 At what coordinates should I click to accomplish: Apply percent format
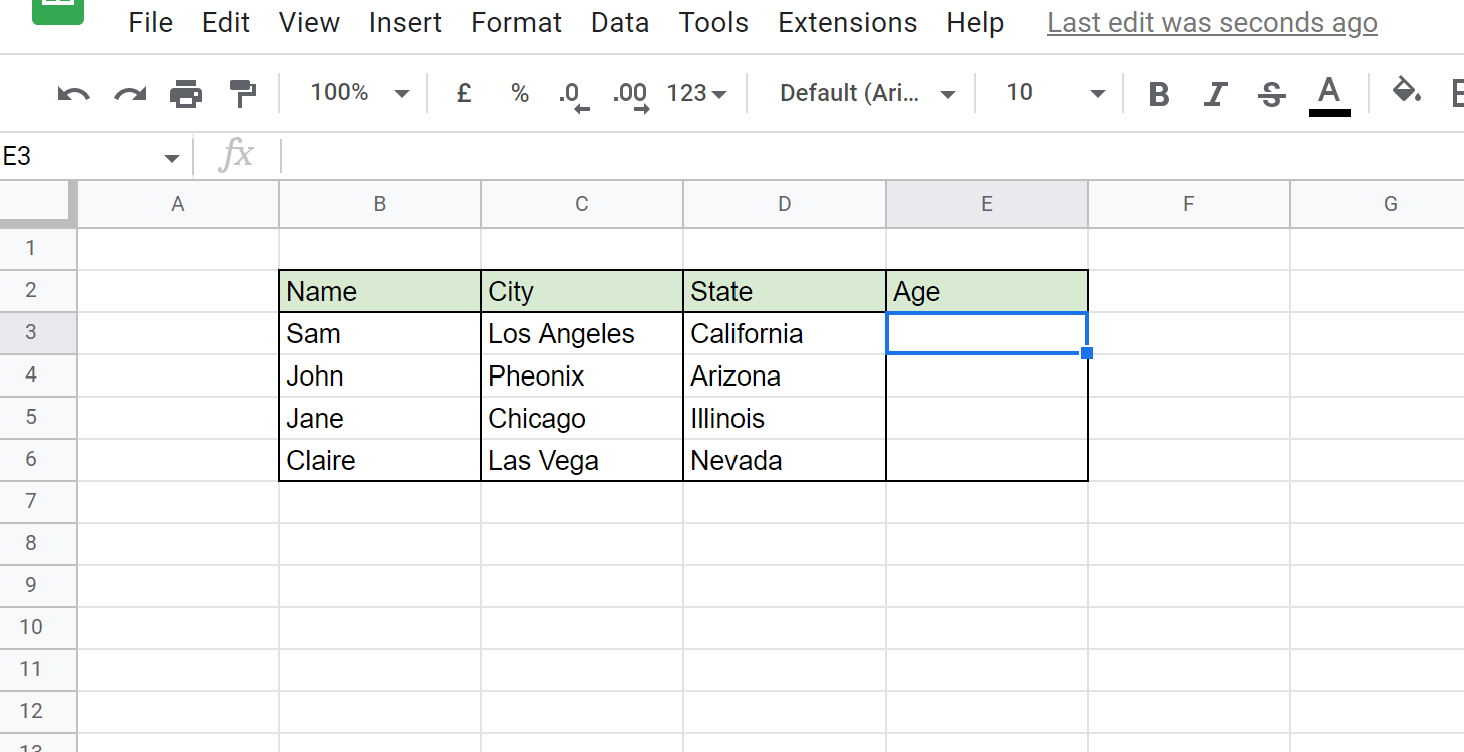click(518, 92)
